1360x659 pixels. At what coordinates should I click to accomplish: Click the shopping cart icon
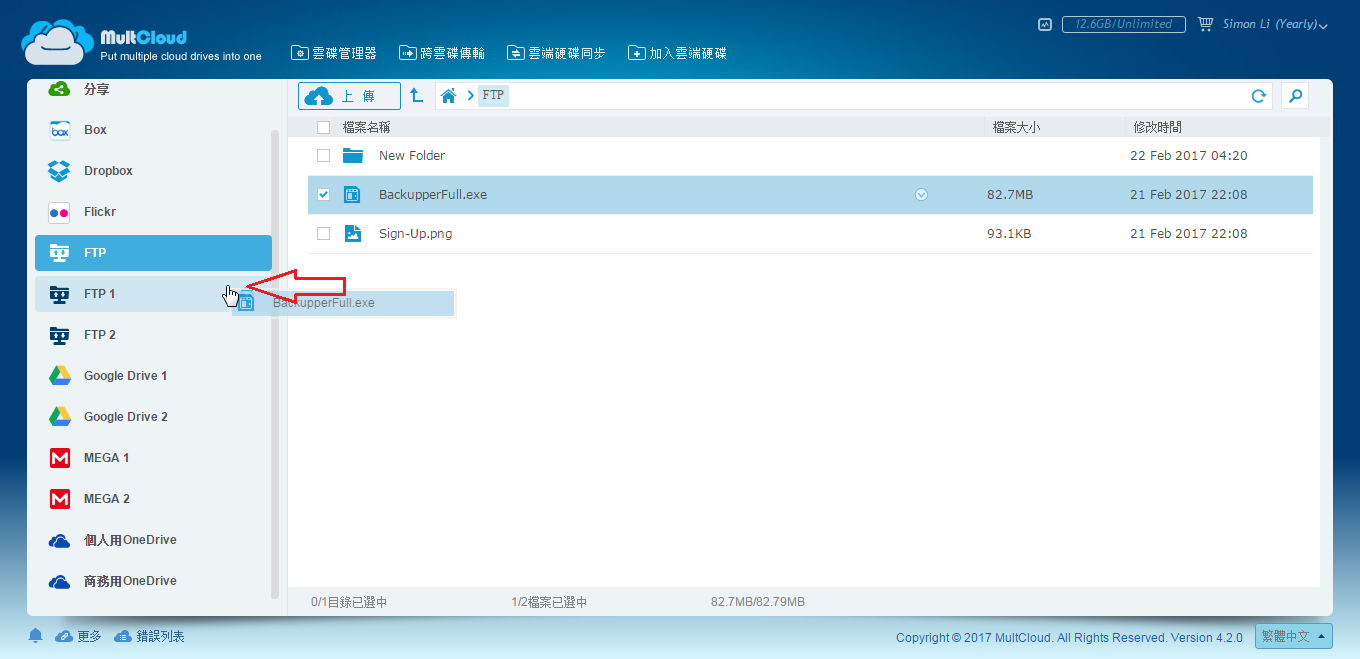click(1205, 24)
